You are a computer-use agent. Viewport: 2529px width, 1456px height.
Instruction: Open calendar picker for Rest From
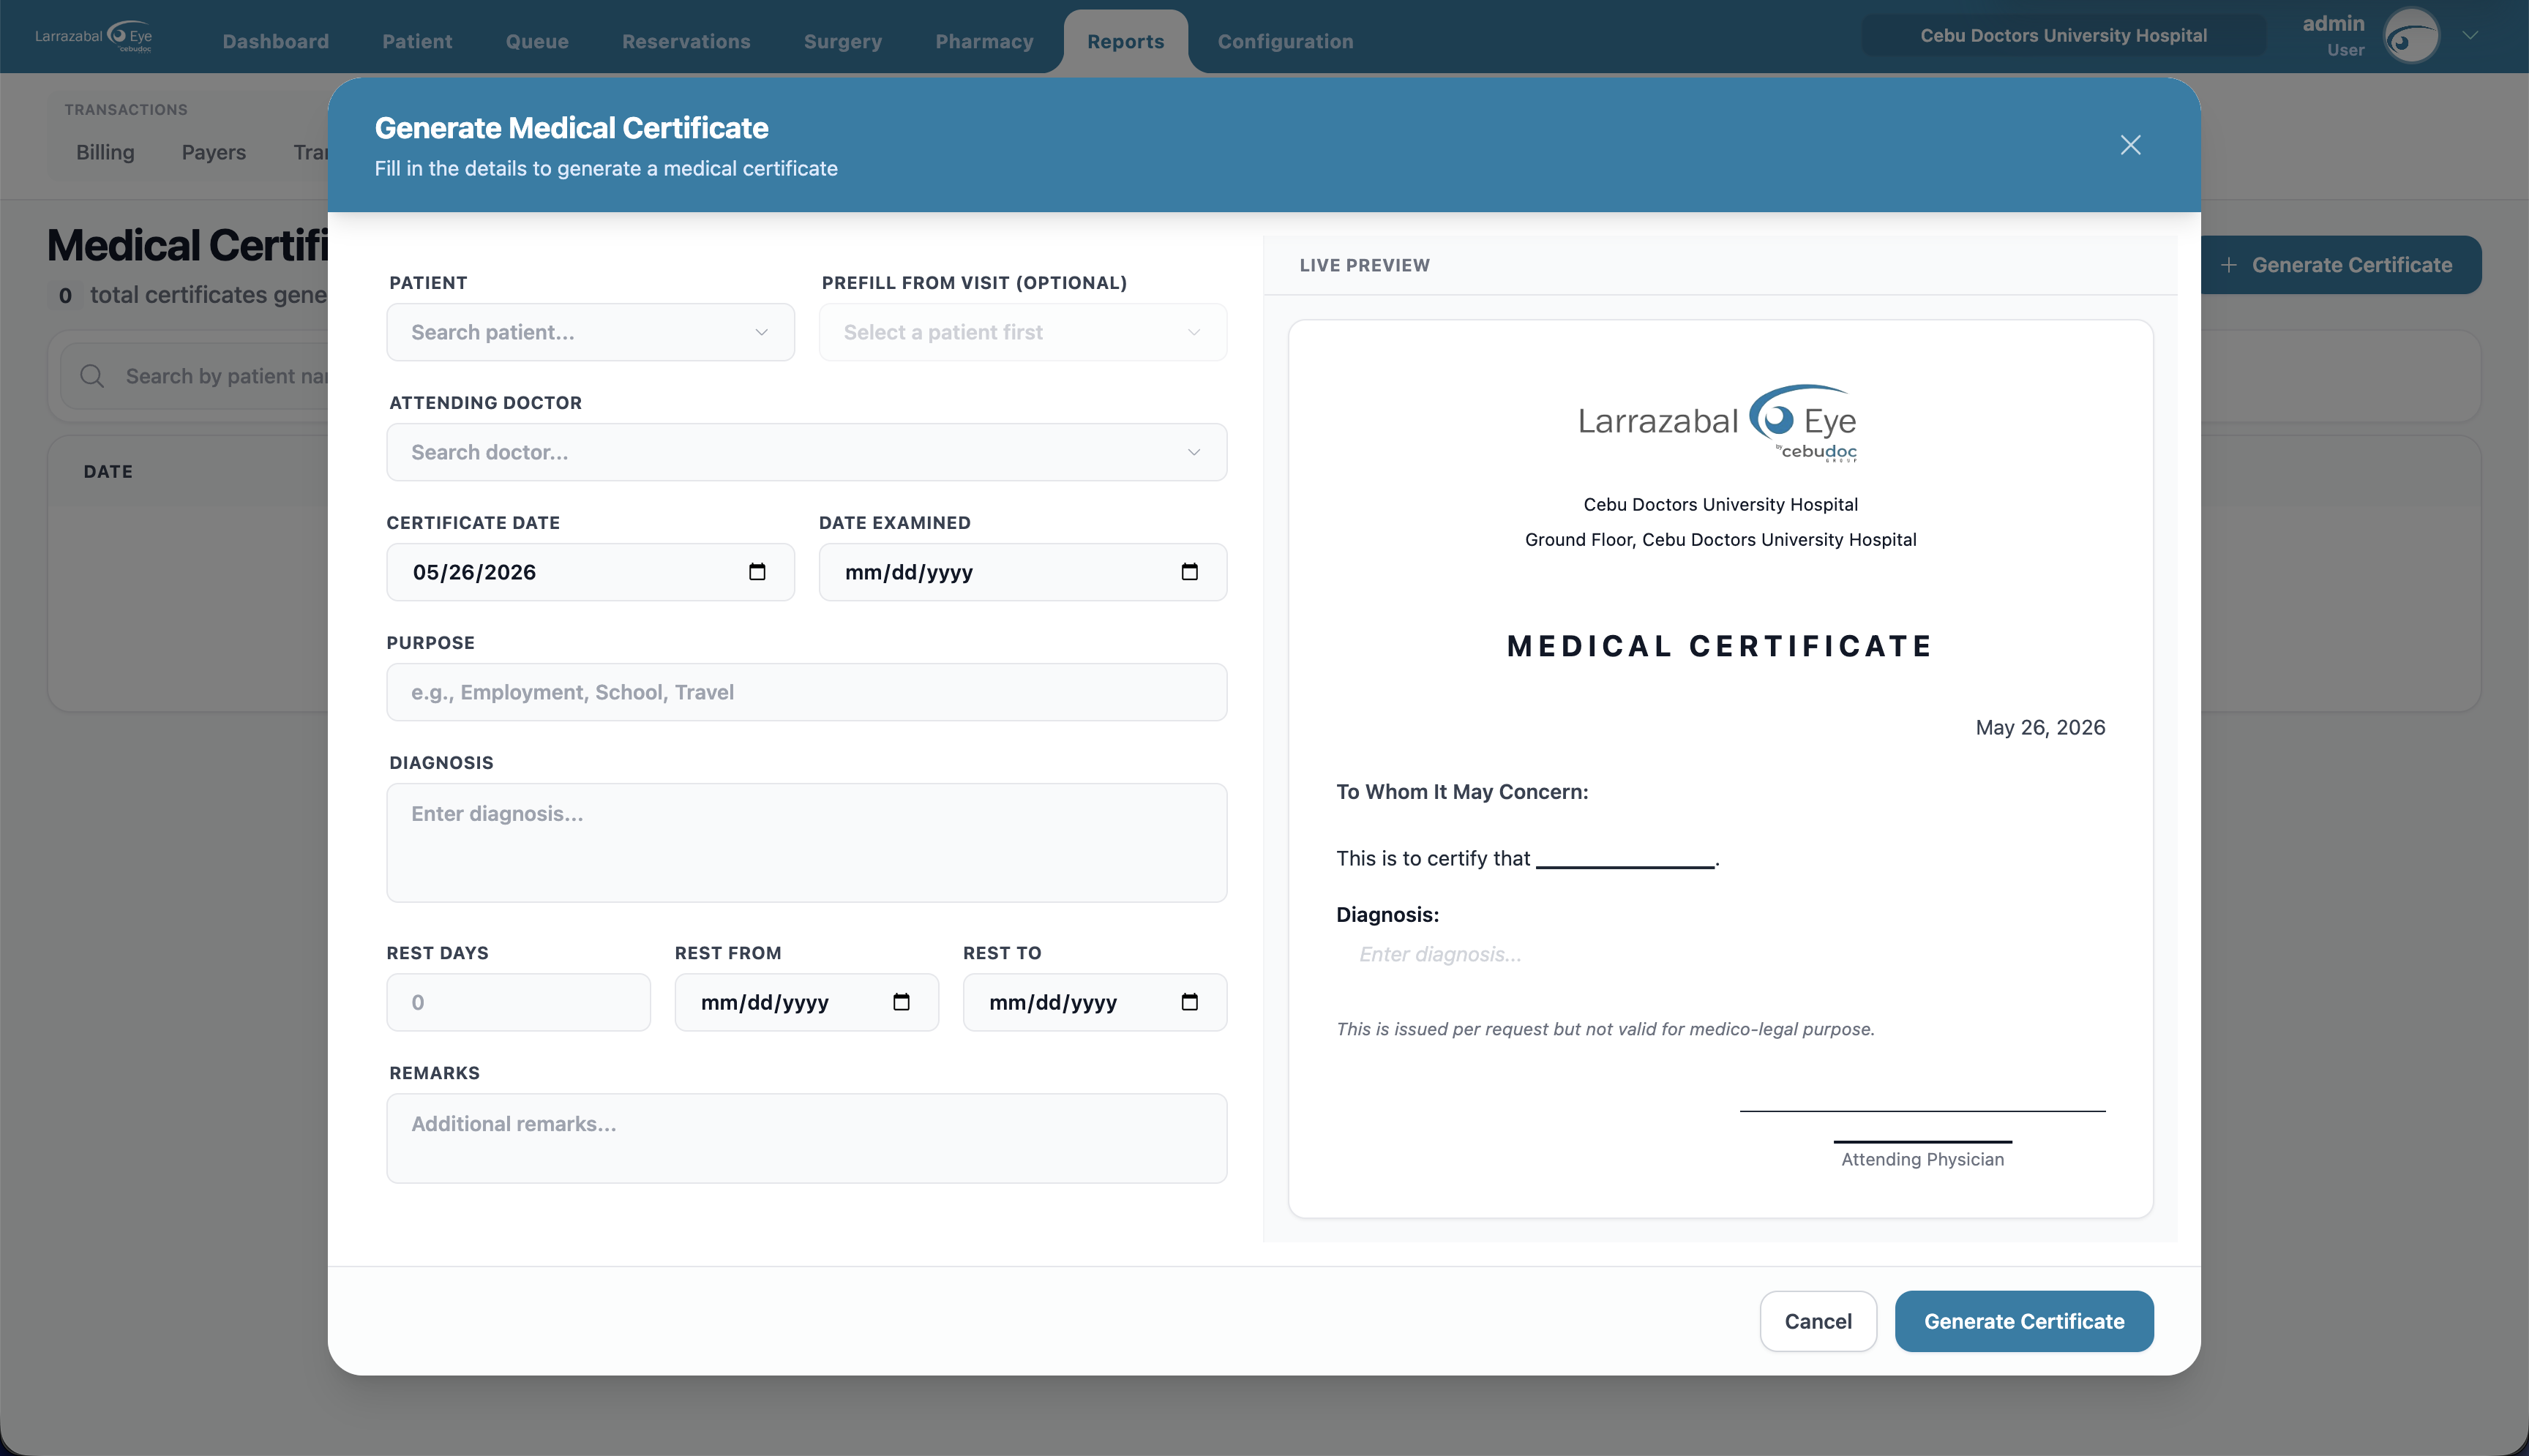point(901,1002)
